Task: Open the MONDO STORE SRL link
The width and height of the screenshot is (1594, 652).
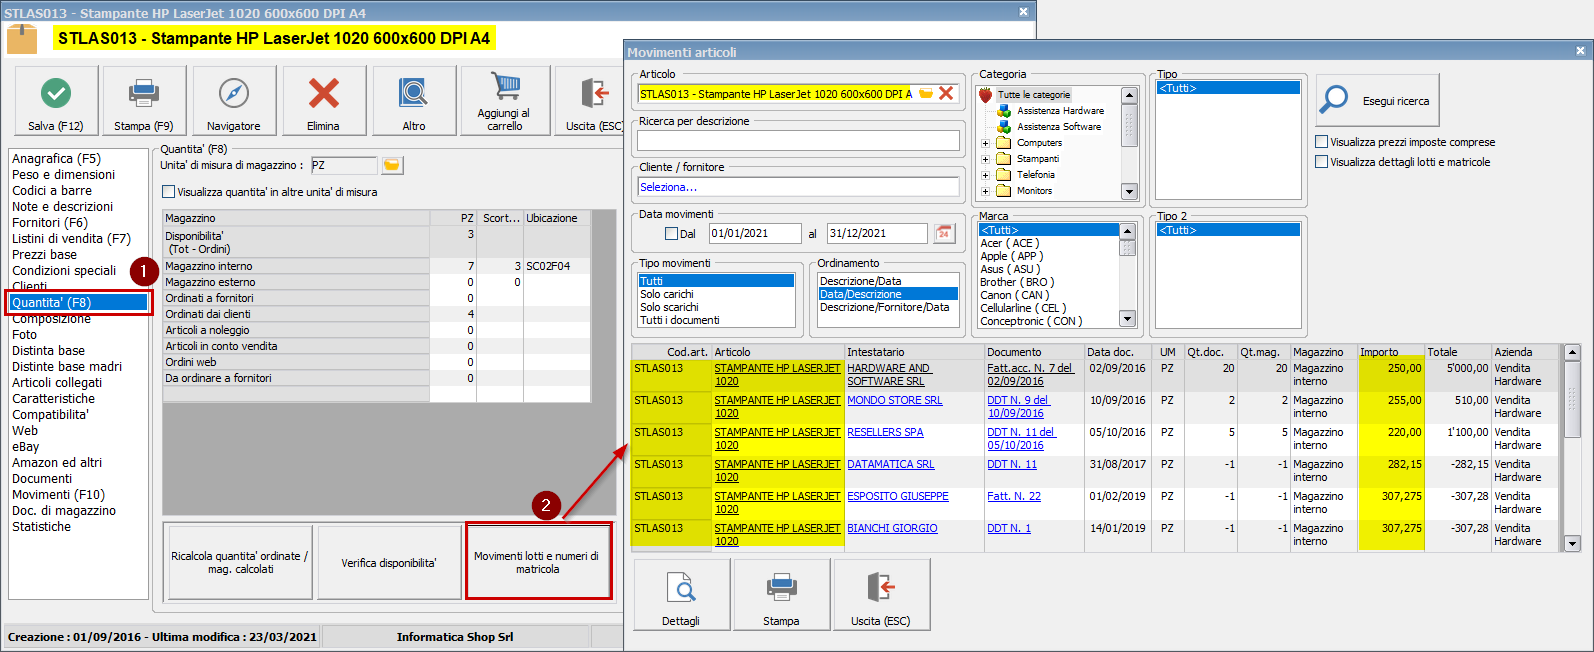Action: pyautogui.click(x=895, y=401)
